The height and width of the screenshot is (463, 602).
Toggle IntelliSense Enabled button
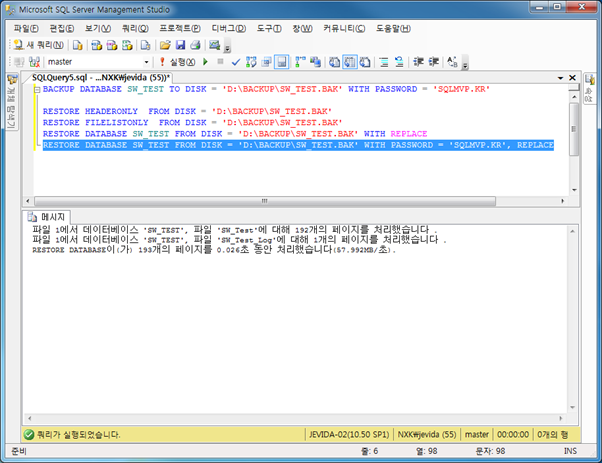[x=281, y=62]
